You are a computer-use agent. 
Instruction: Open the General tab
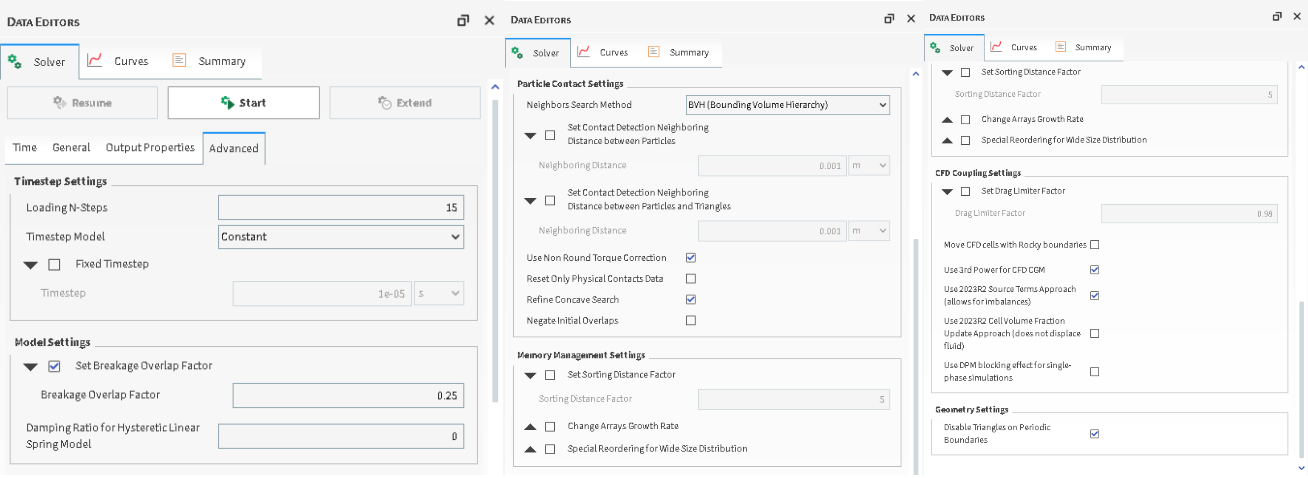pyautogui.click(x=71, y=148)
